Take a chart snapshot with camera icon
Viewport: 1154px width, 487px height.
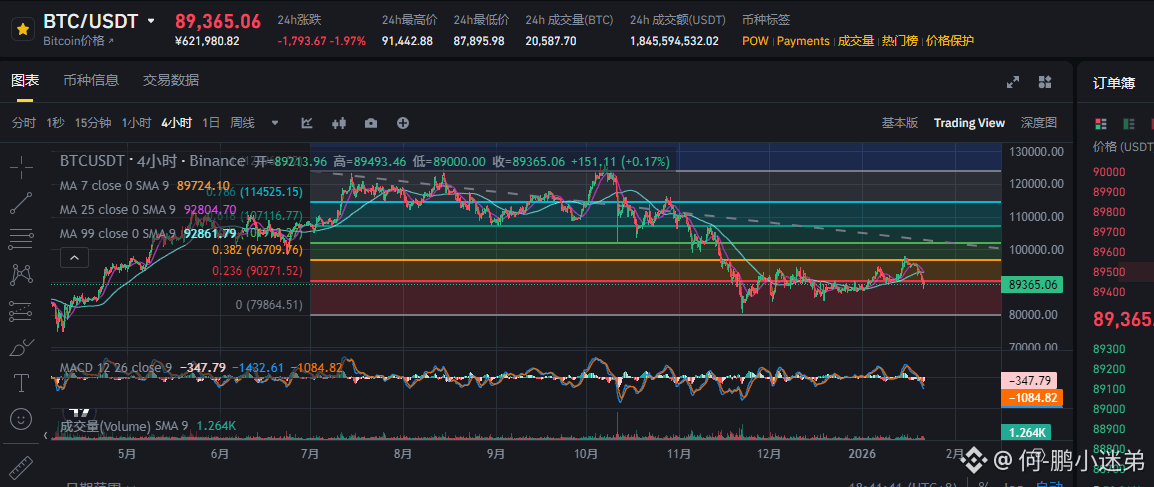coord(371,123)
